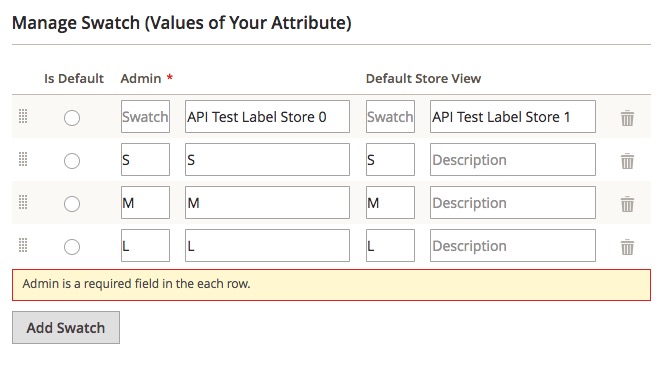Choose M as the default swatch
Viewport: 667px width, 365px height.
(x=72, y=204)
